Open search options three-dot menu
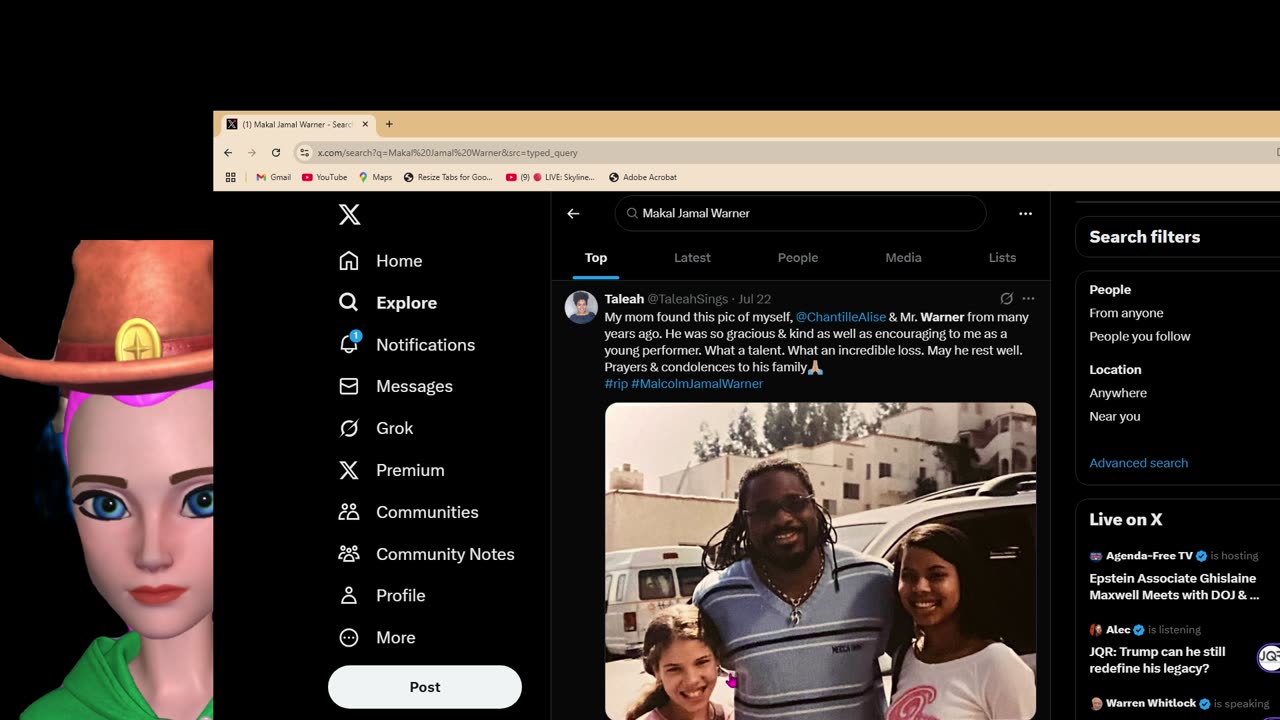The width and height of the screenshot is (1280, 720). [x=1025, y=213]
